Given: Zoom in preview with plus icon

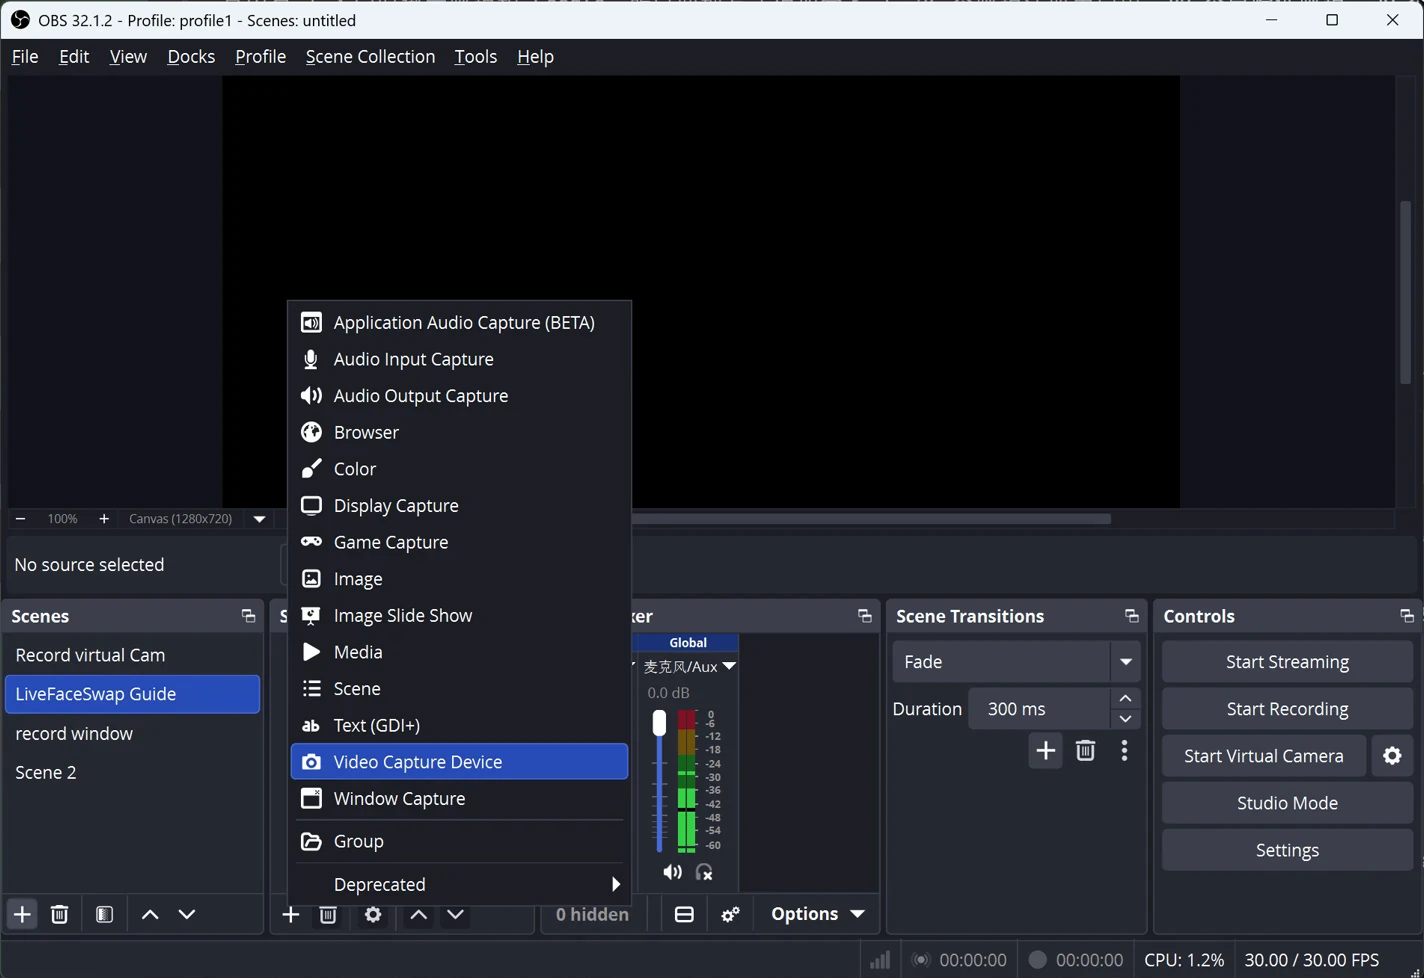Looking at the screenshot, I should point(104,519).
